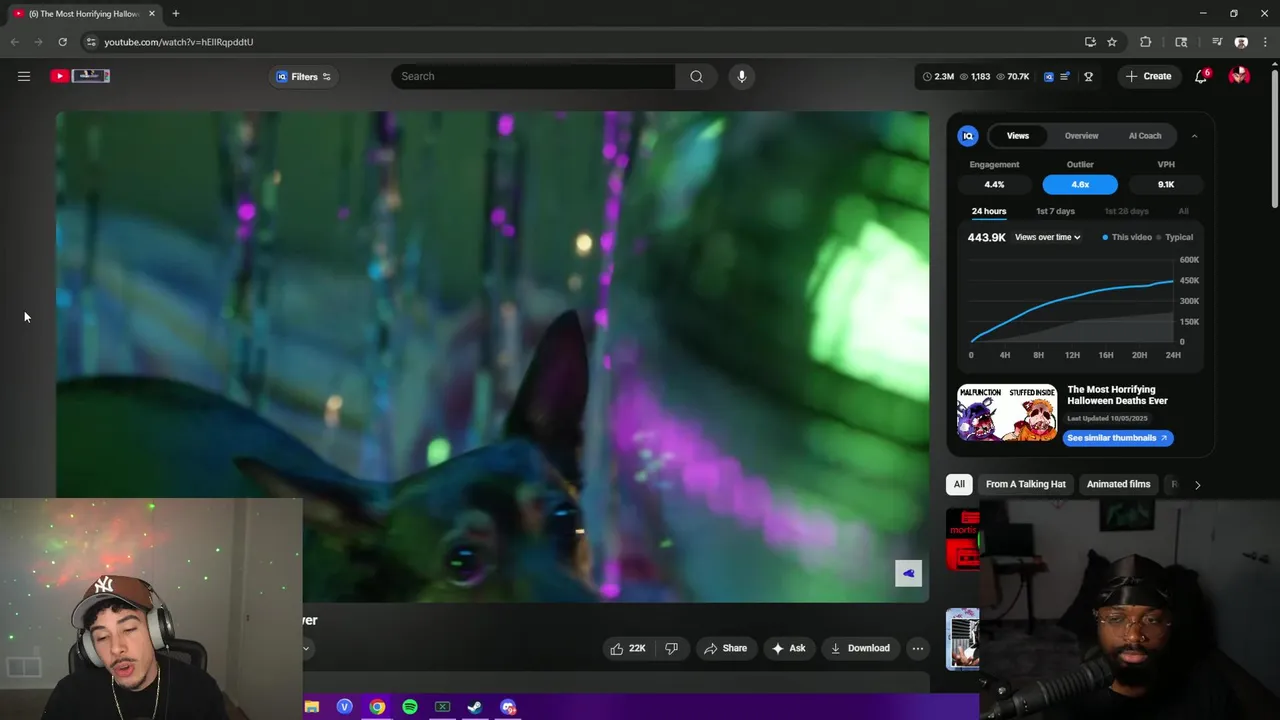Show more chips with right arrow
This screenshot has width=1280, height=720.
tap(1197, 485)
